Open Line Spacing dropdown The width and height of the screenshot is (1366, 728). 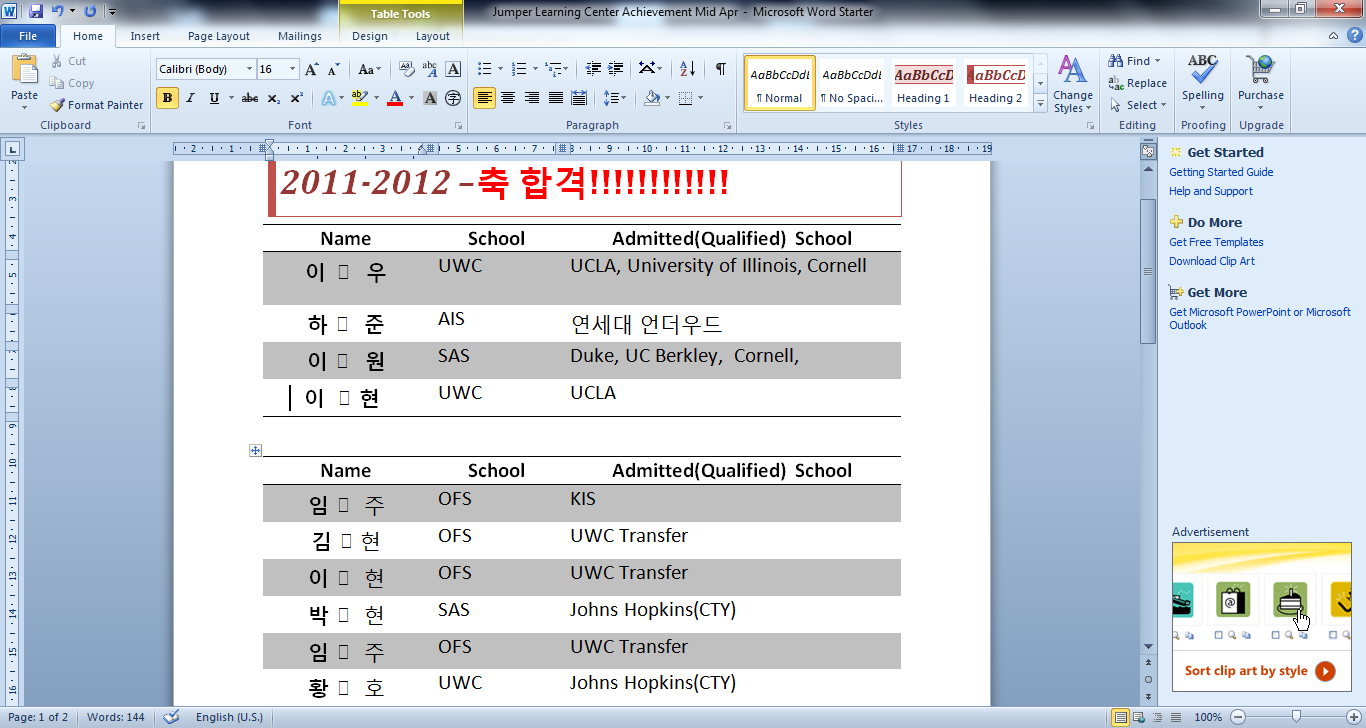coord(616,98)
